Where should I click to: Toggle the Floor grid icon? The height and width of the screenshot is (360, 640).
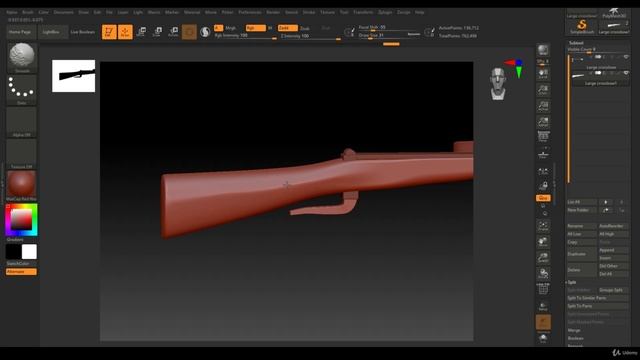tap(543, 154)
